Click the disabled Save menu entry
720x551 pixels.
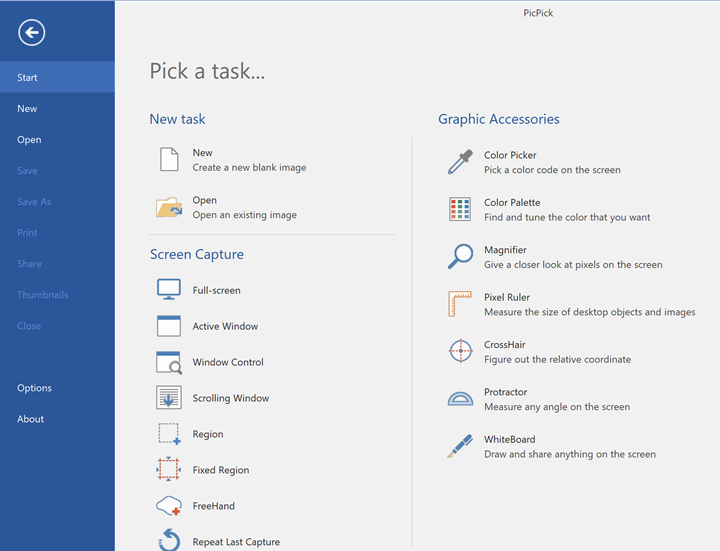click(x=57, y=170)
